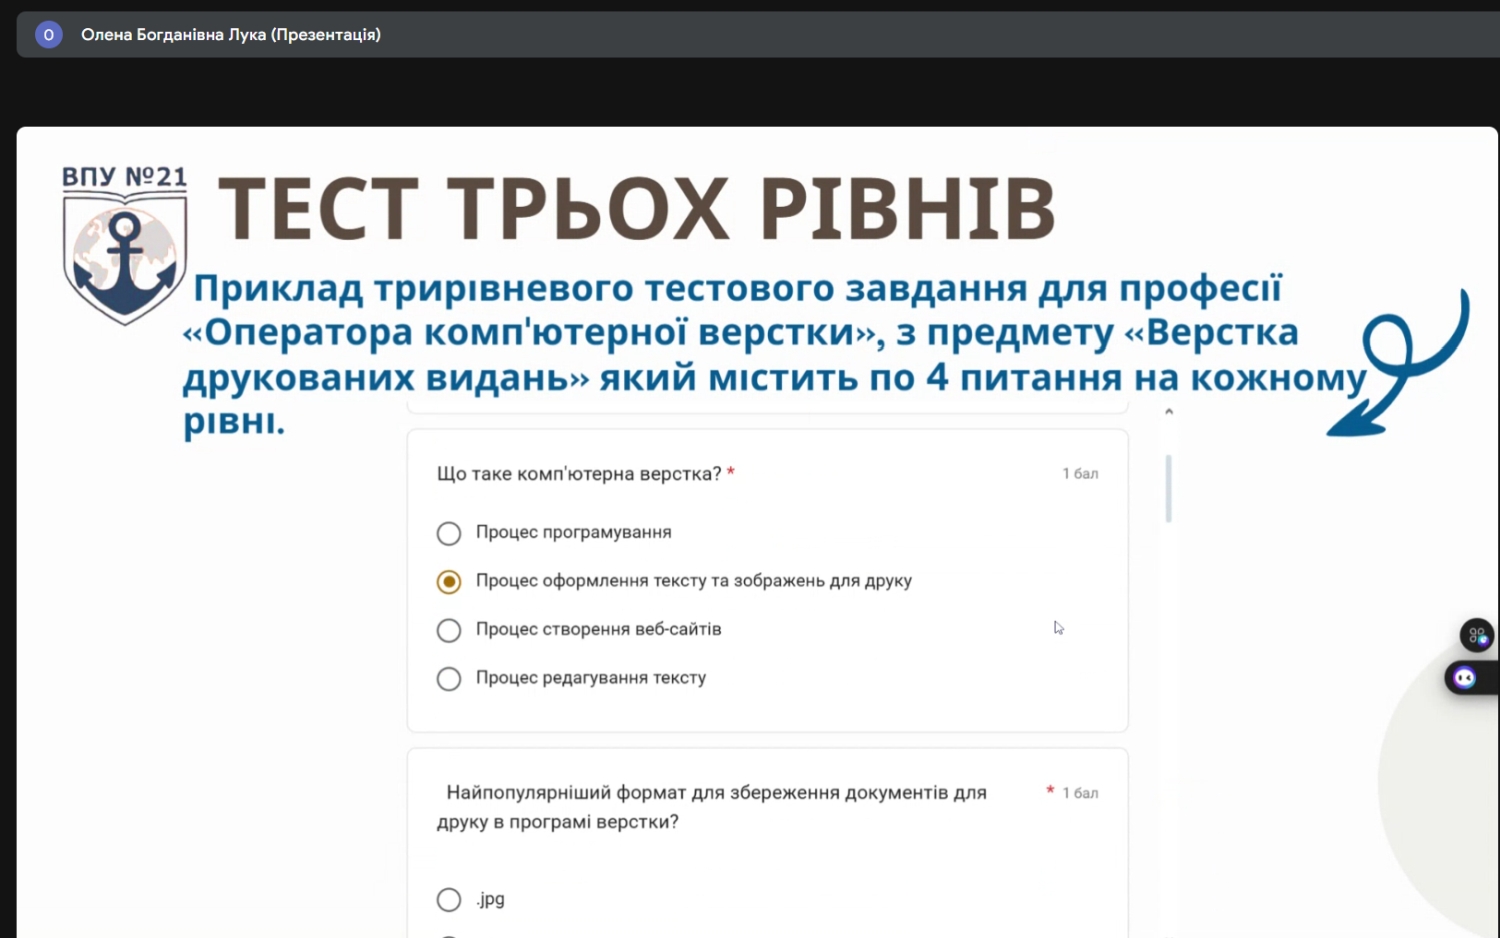Click the blue subtitle starting 'Приклад трирівневого тестового завдання'
The height and width of the screenshot is (938, 1500).
(775, 355)
